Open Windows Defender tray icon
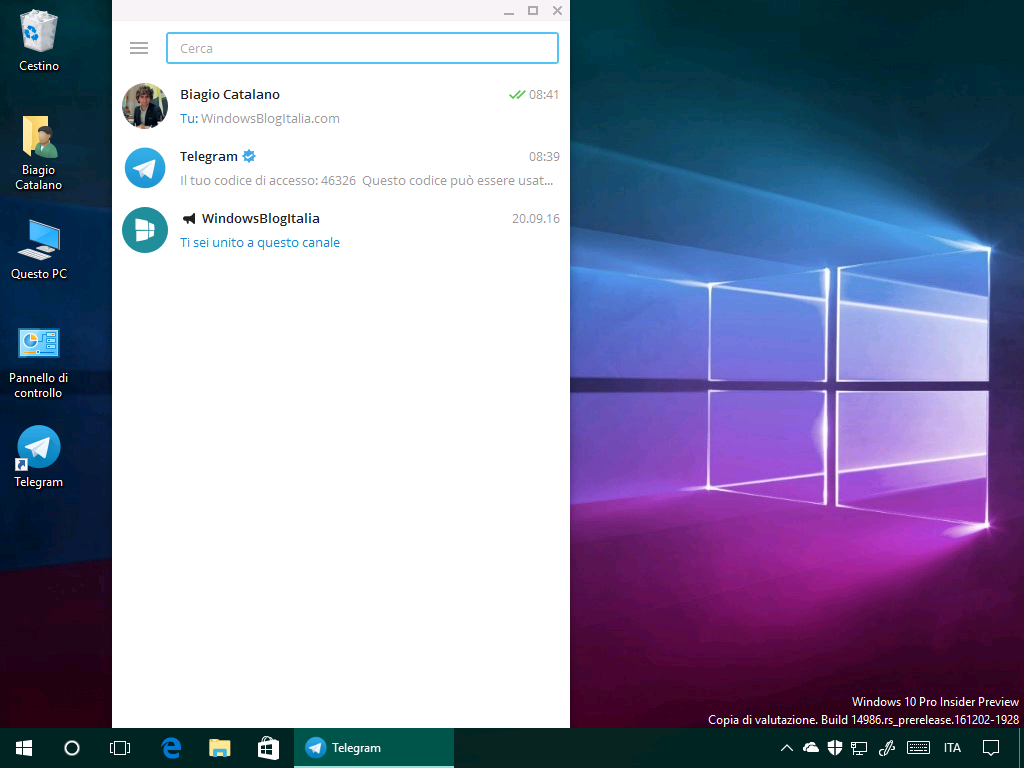 point(835,748)
